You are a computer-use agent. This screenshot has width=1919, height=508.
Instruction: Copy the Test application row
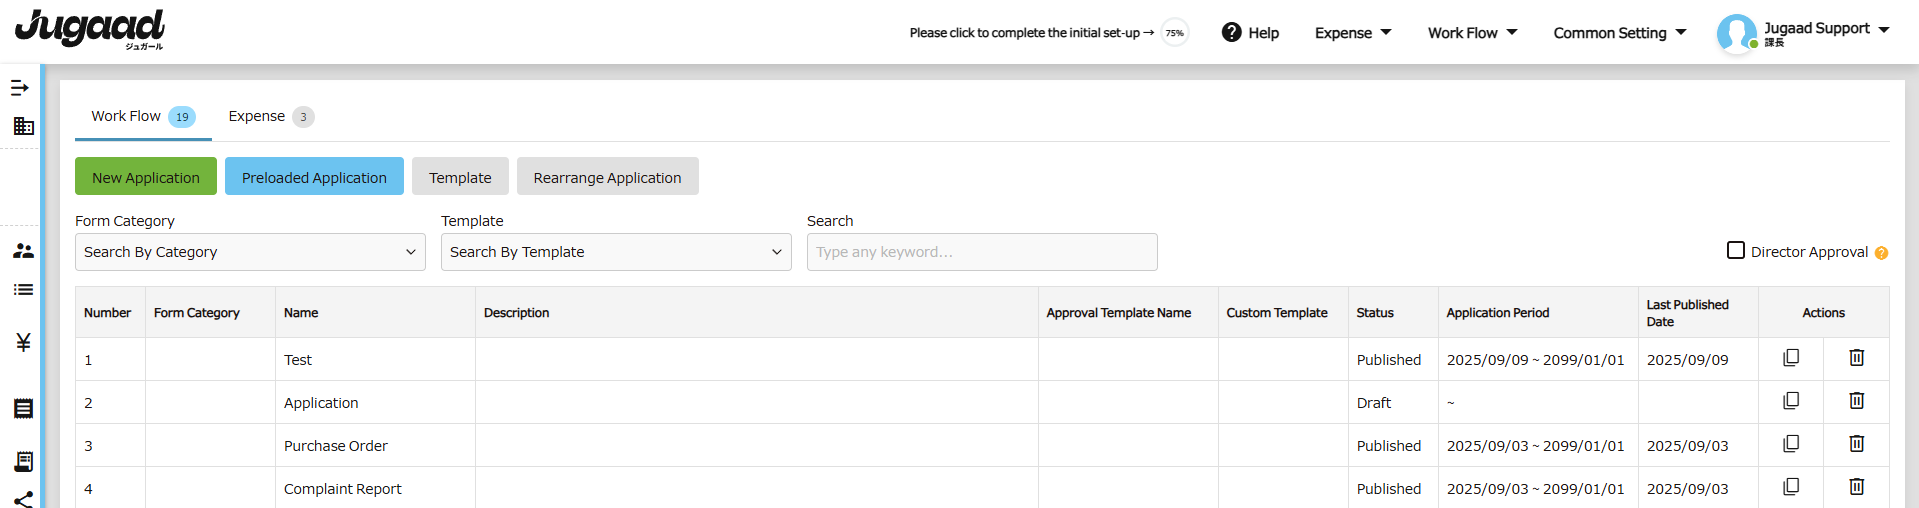[x=1791, y=358]
